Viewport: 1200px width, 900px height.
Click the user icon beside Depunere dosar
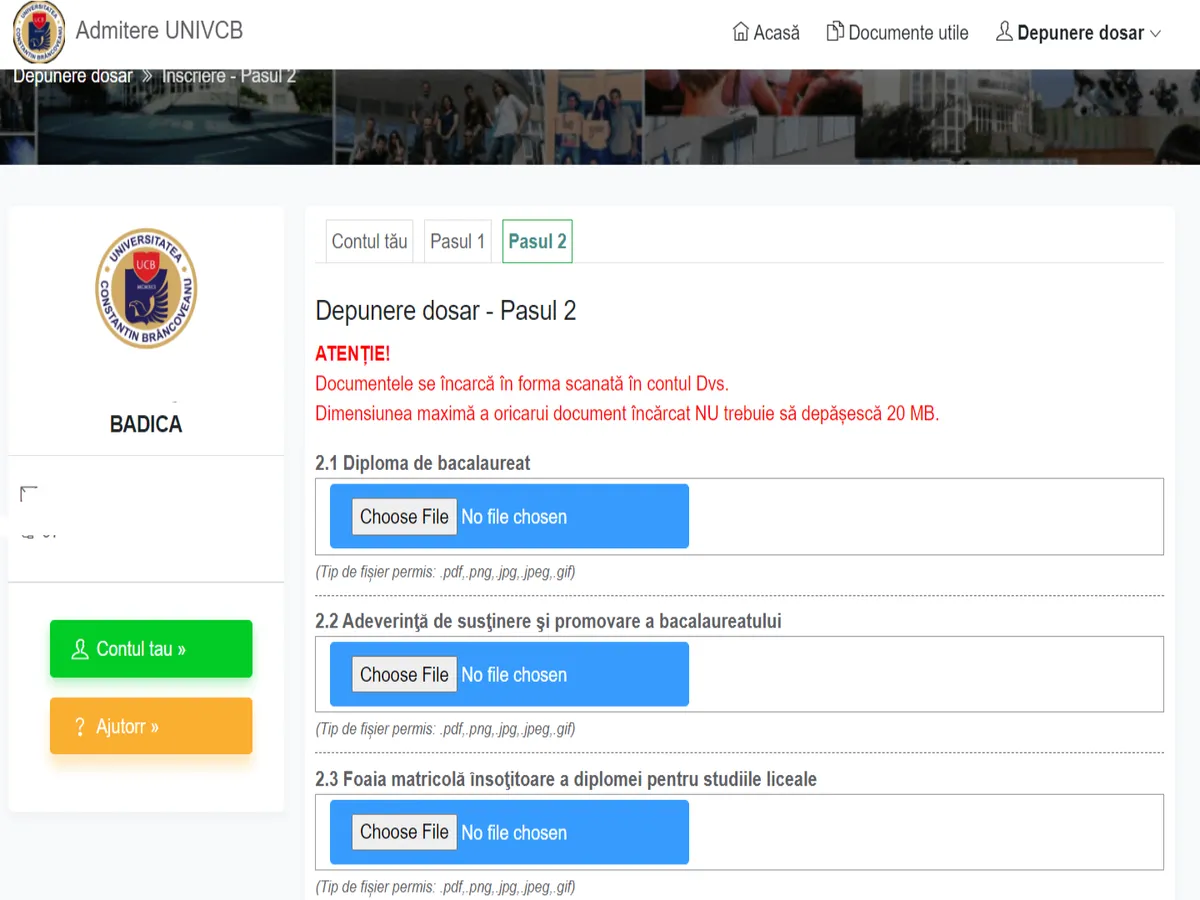click(x=1004, y=32)
